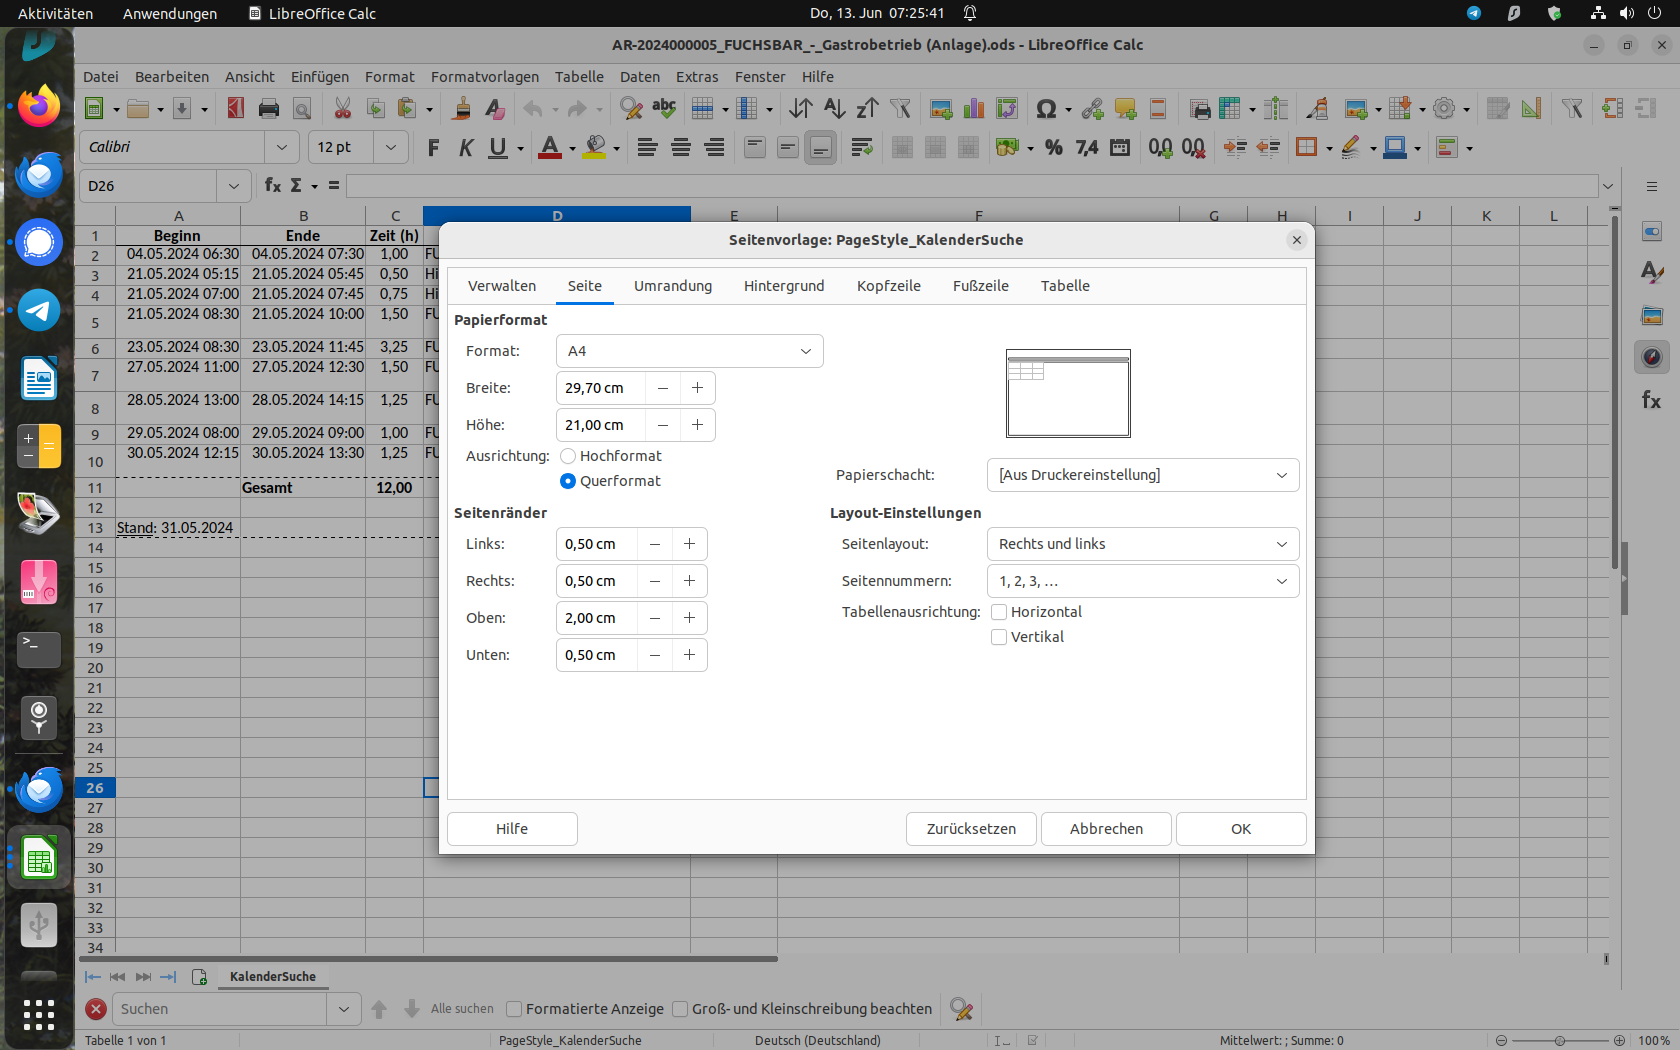Click the percent format icon
This screenshot has width=1680, height=1050.
(x=1053, y=148)
